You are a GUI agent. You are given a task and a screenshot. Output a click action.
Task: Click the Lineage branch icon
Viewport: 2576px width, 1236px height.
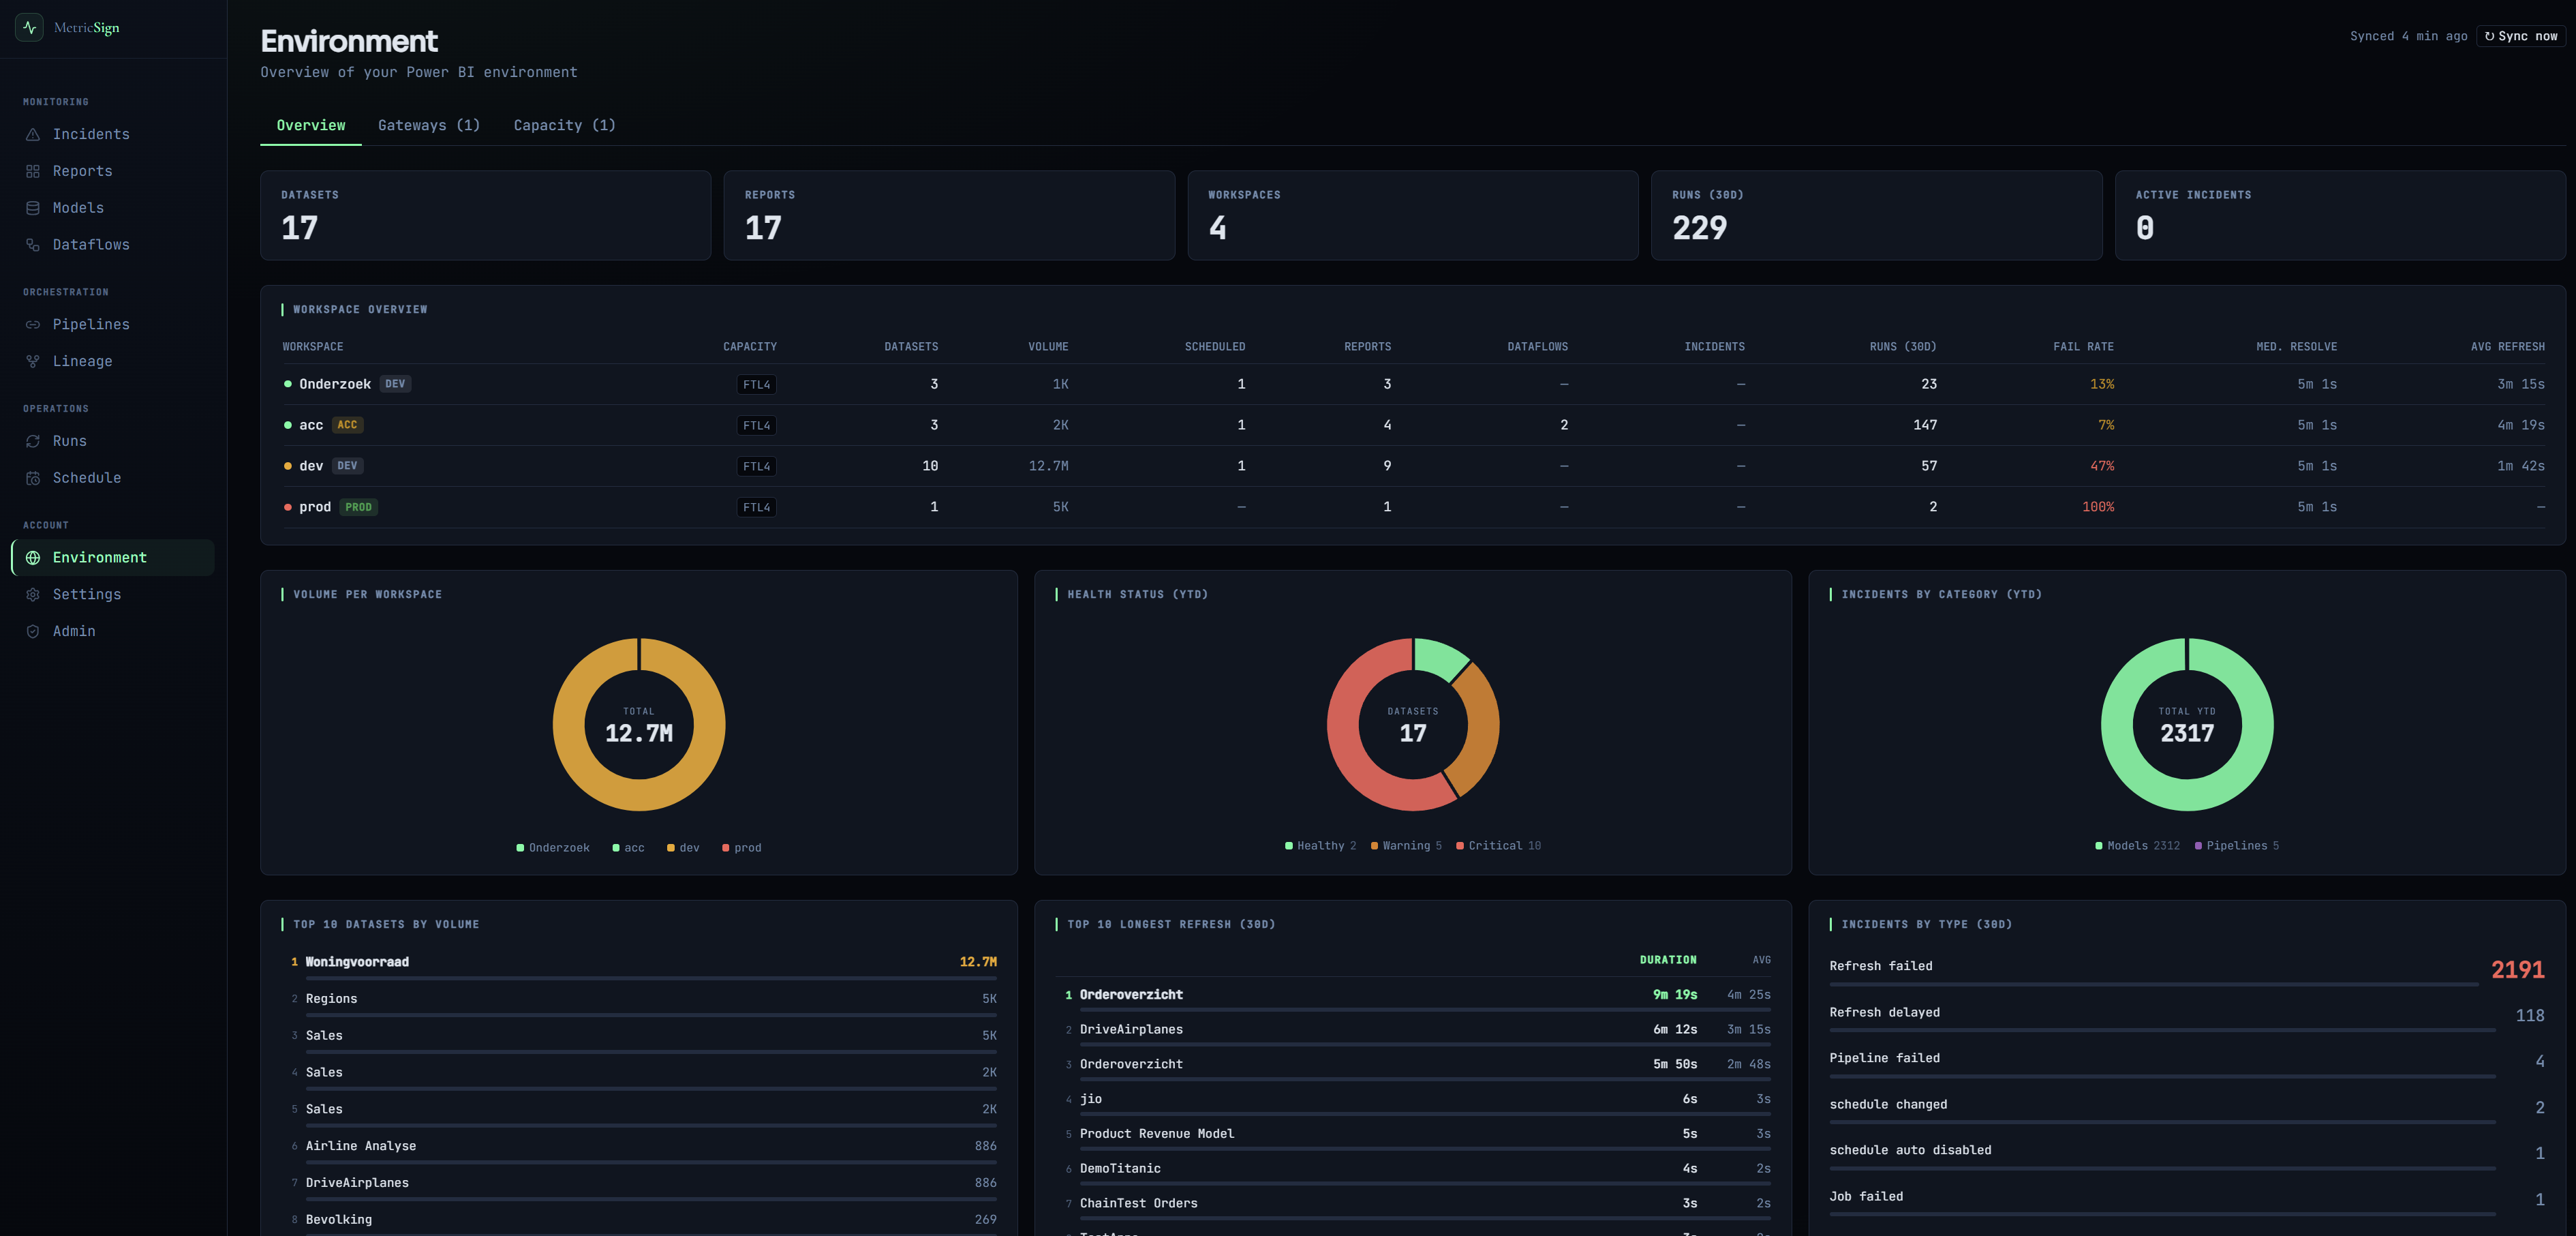point(33,361)
